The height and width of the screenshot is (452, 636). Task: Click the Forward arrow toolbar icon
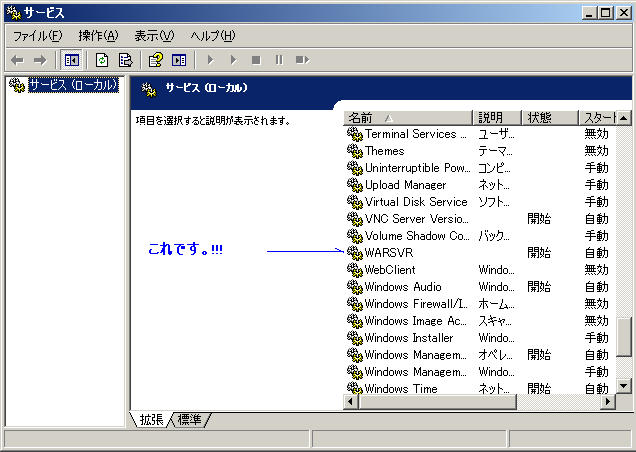(40, 60)
